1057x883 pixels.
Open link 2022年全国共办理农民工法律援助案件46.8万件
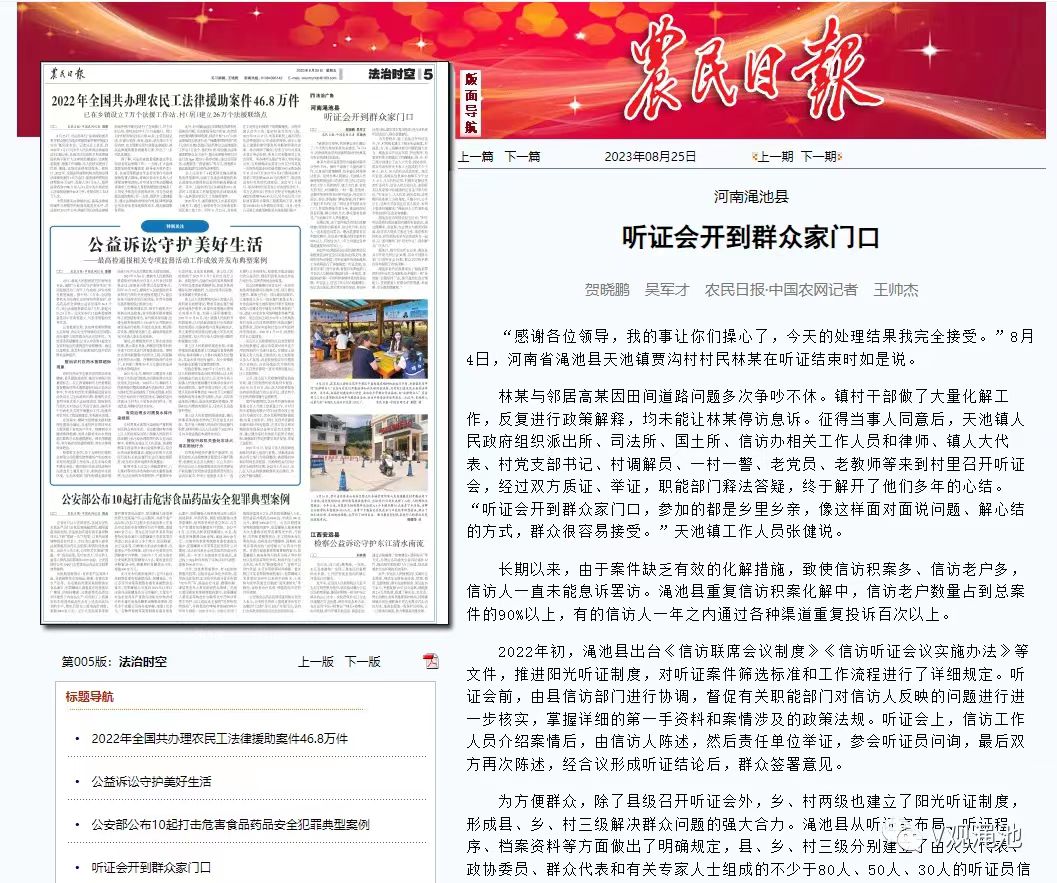point(219,738)
